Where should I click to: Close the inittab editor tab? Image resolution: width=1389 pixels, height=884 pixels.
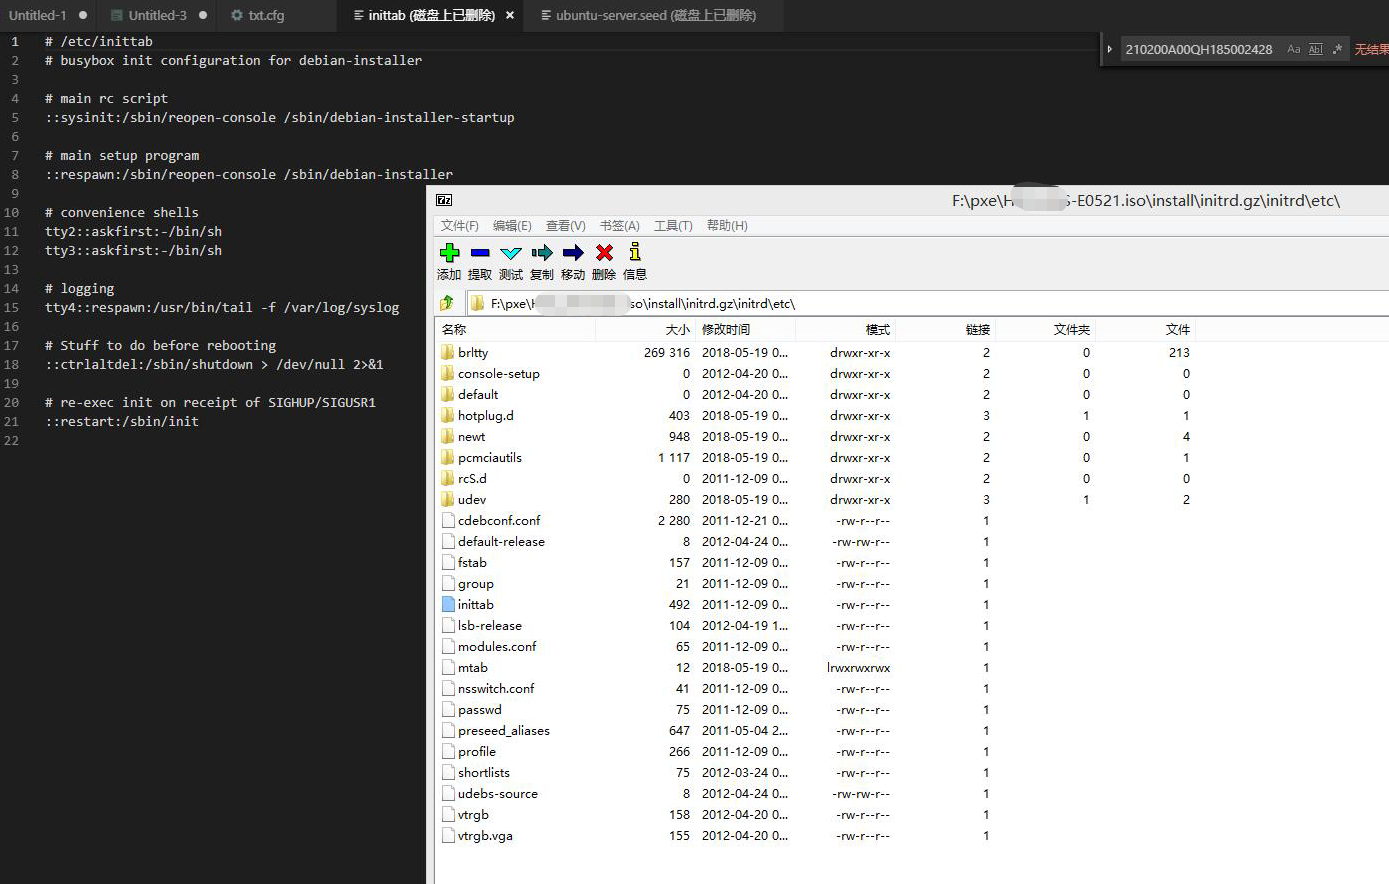(510, 15)
